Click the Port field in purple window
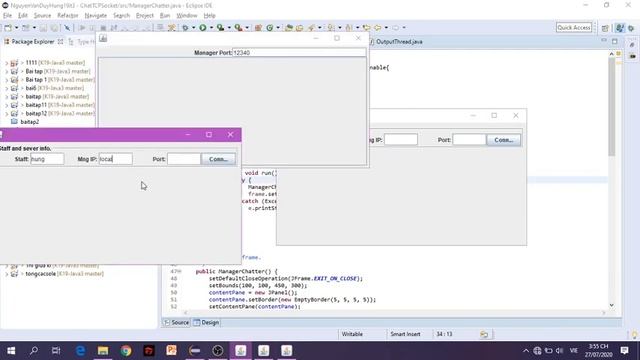 point(184,159)
